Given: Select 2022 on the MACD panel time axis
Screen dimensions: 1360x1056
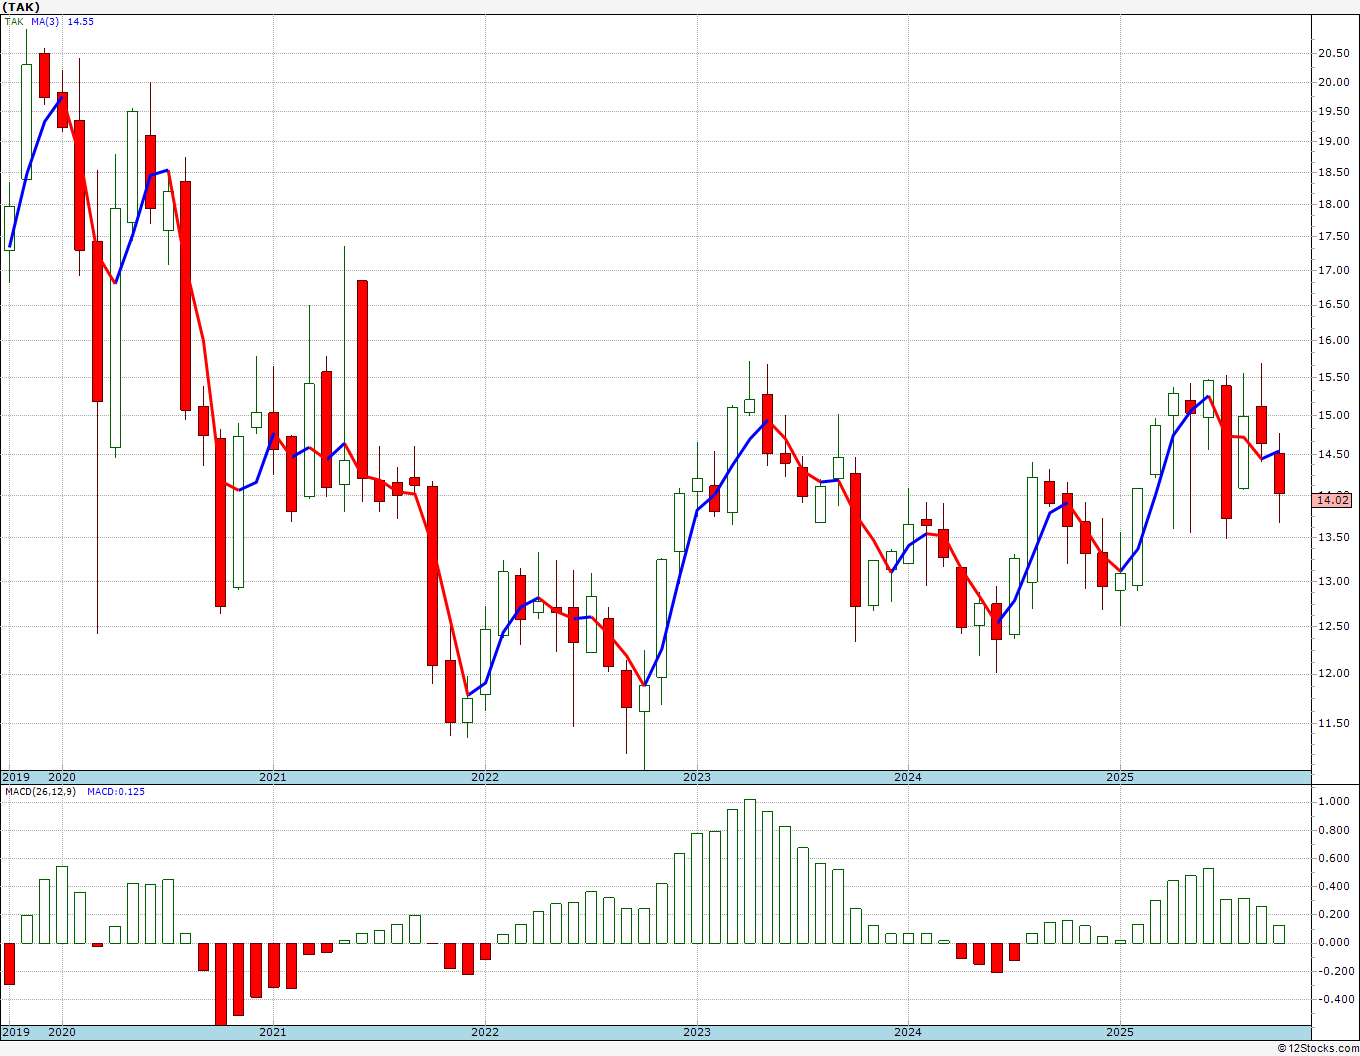Looking at the screenshot, I should pyautogui.click(x=485, y=1033).
